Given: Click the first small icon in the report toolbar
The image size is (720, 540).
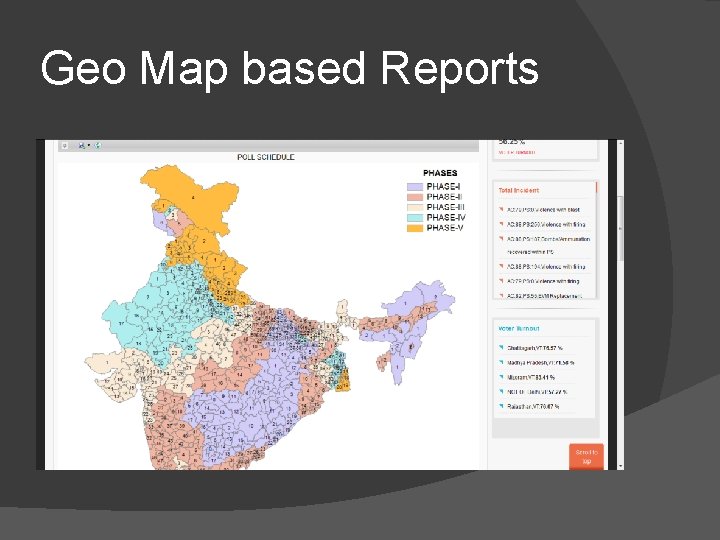Looking at the screenshot, I should [65, 146].
